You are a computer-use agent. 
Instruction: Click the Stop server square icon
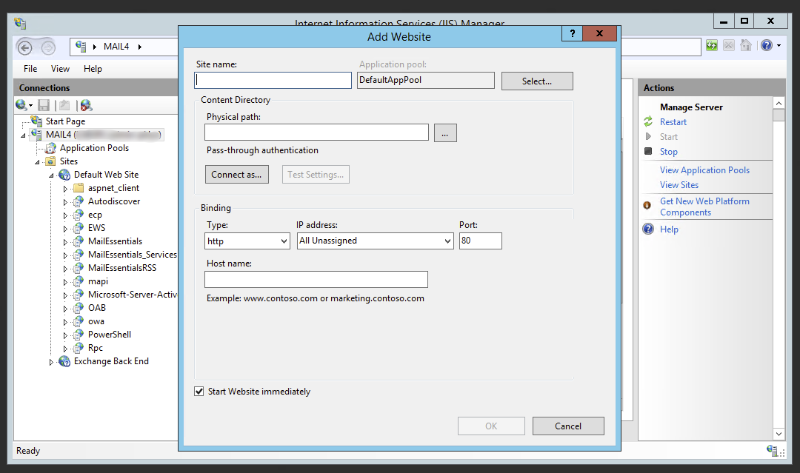[649, 152]
